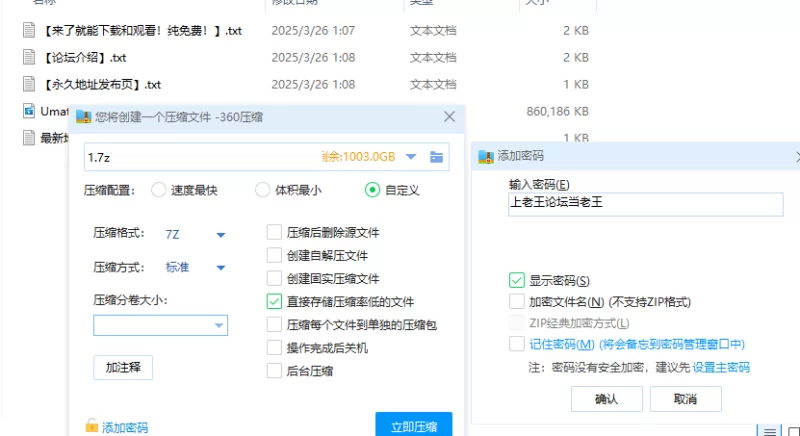Enable 操作完成后关机 checkbox
Image resolution: width=800 pixels, height=436 pixels.
pos(274,348)
